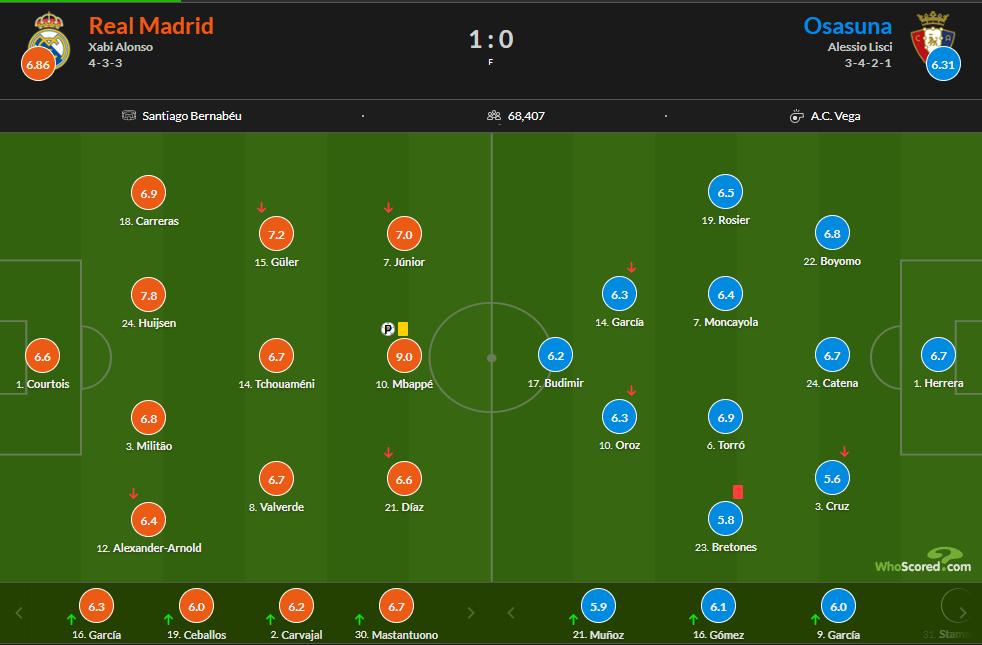Screen dimensions: 982x645
Task: Click the referee whistle icon
Action: point(796,116)
